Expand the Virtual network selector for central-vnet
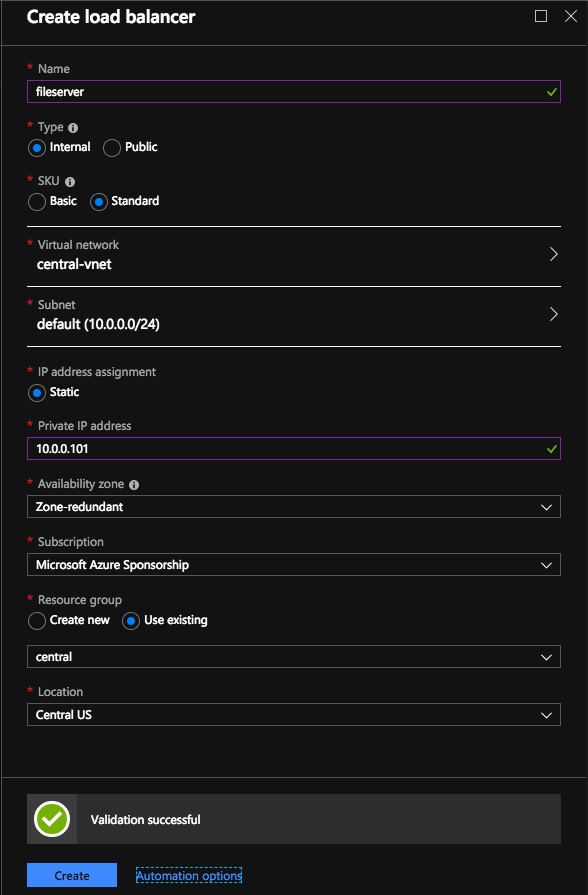The width and height of the screenshot is (588, 895). point(554,254)
